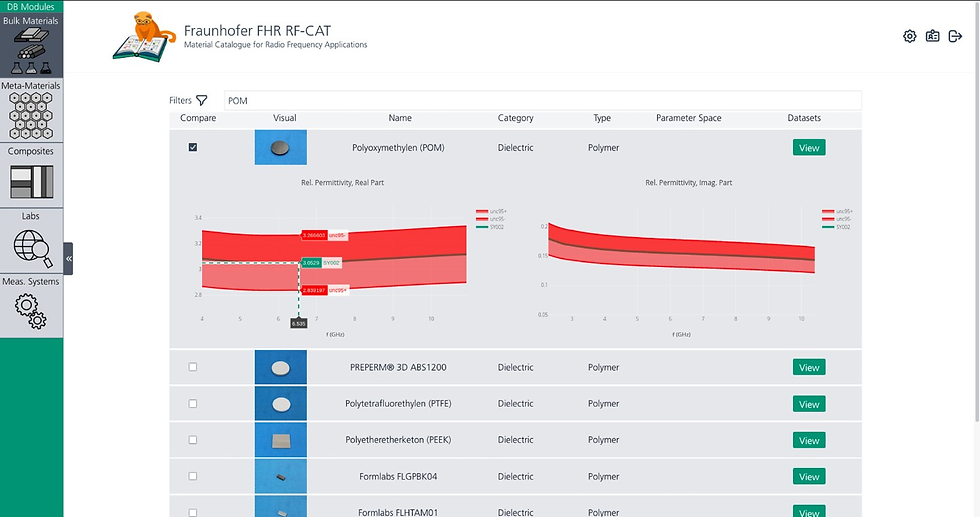Open the Formlabs FLGPBK04 thumbnail
The width and height of the screenshot is (980, 517).
click(x=281, y=476)
